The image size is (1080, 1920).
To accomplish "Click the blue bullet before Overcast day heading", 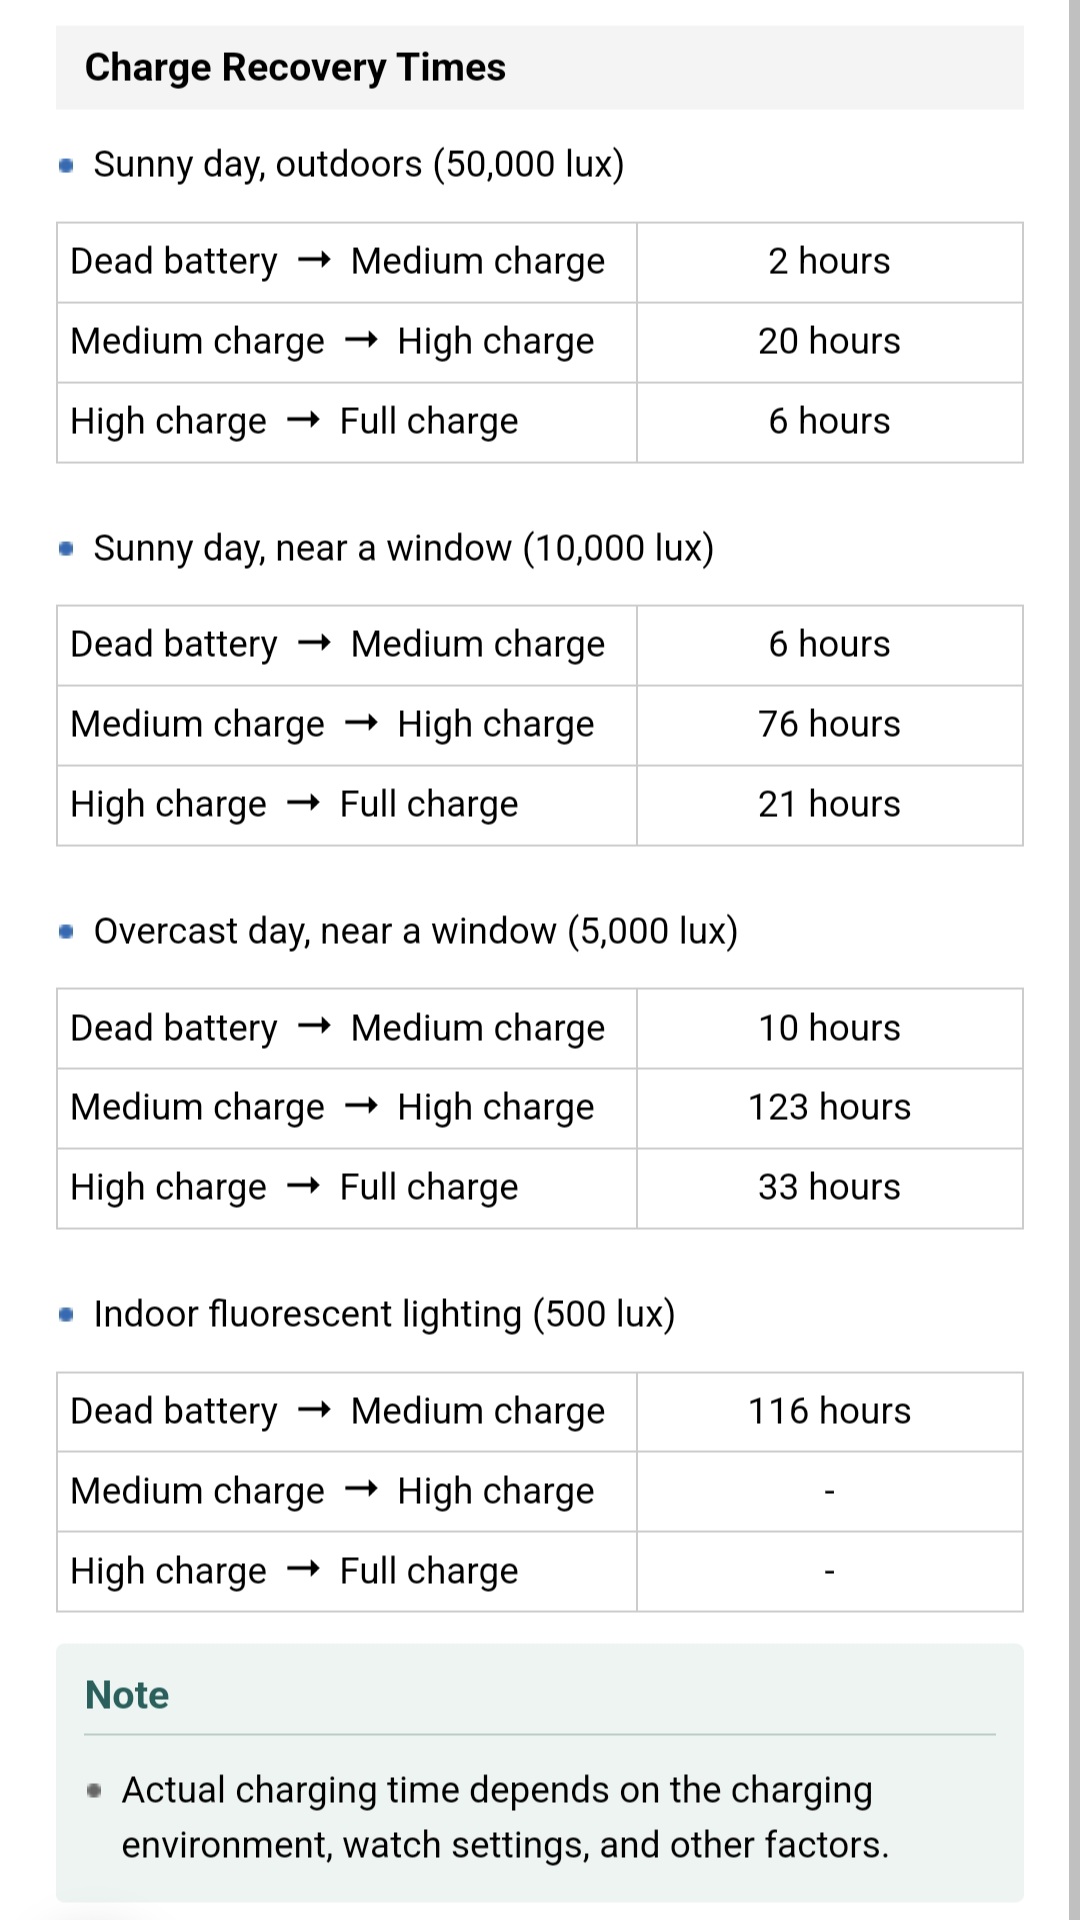I will (67, 932).
